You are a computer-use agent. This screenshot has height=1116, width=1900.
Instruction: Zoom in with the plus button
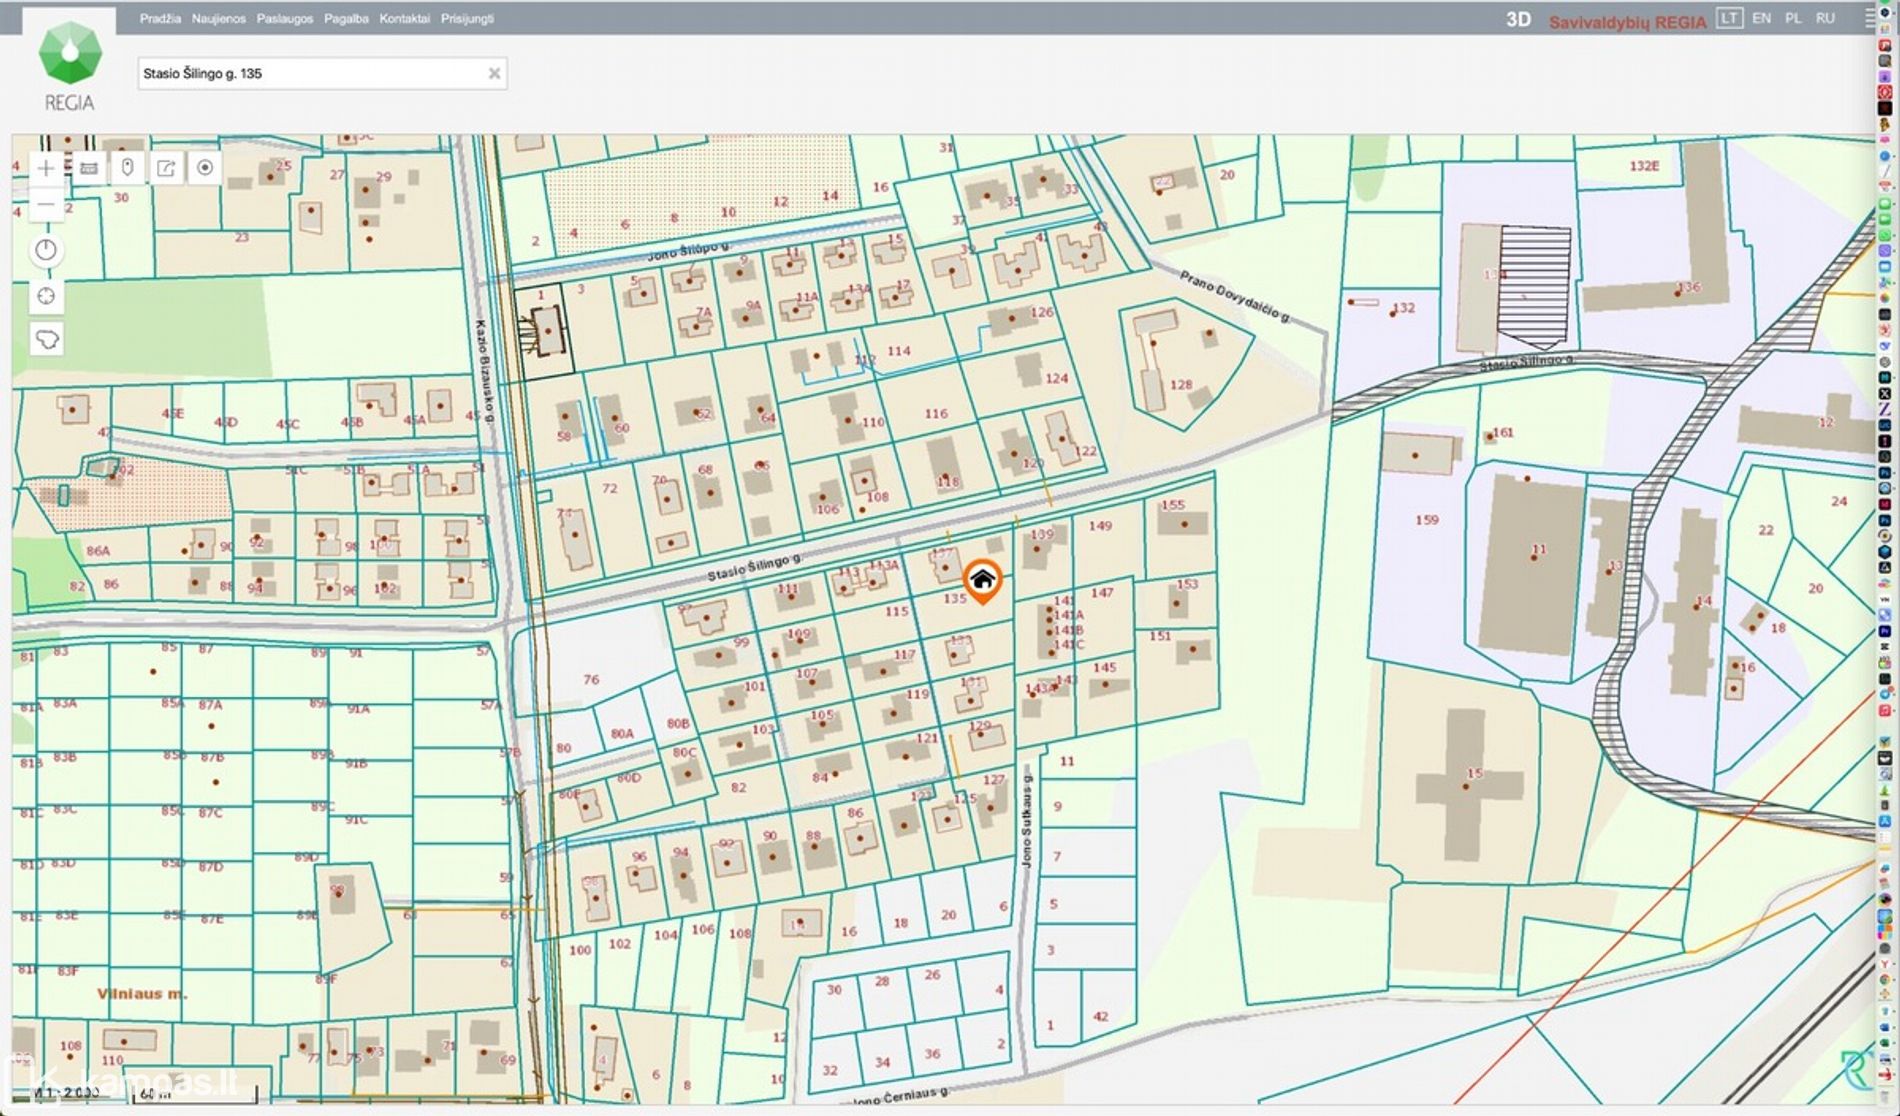pos(46,168)
